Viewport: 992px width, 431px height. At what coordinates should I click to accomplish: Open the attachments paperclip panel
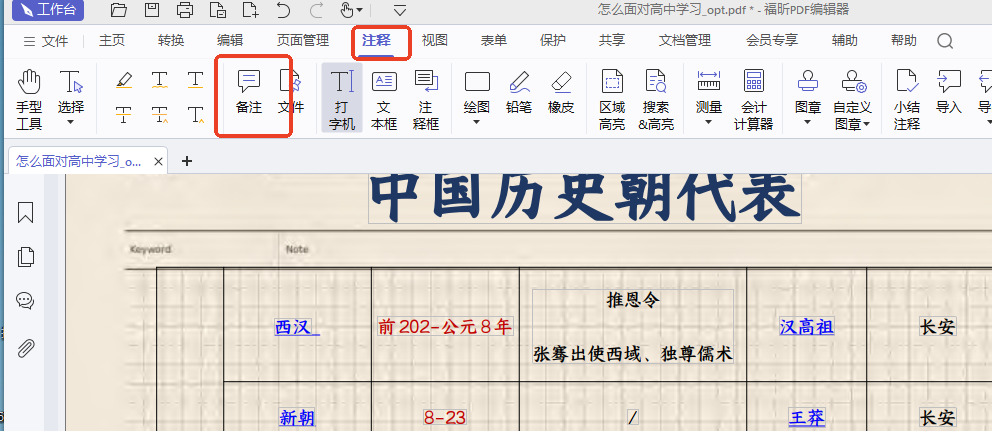[25, 348]
